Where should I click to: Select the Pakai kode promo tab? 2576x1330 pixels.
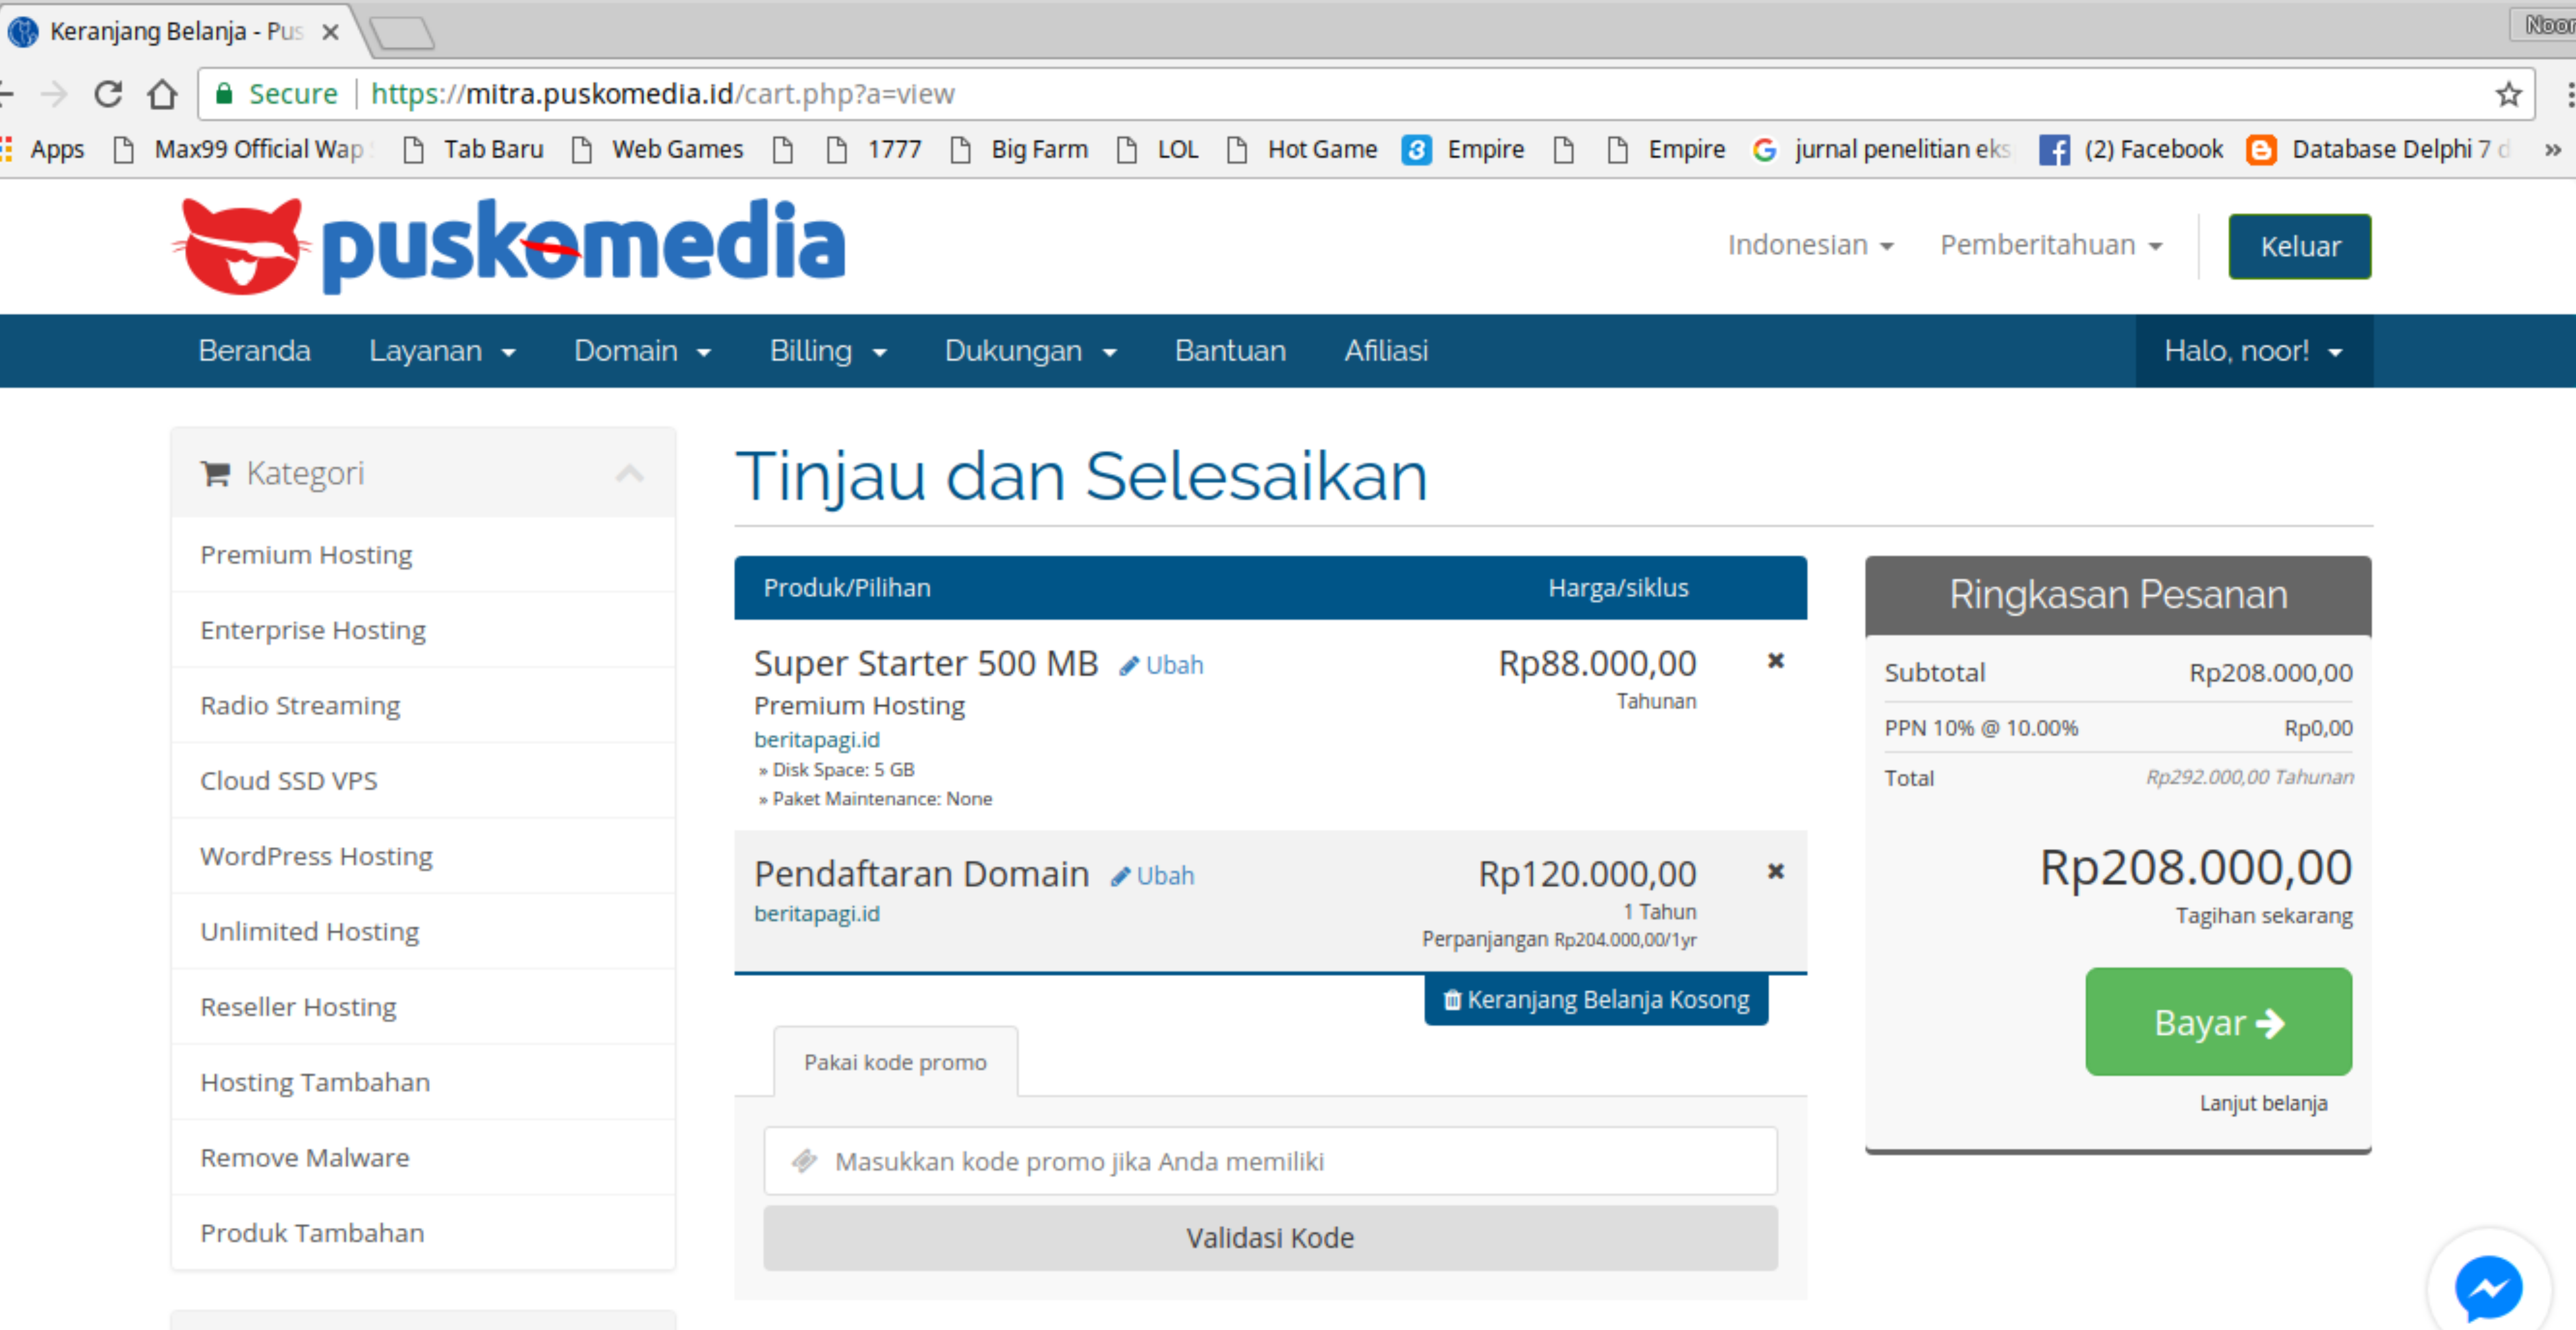[x=895, y=1061]
